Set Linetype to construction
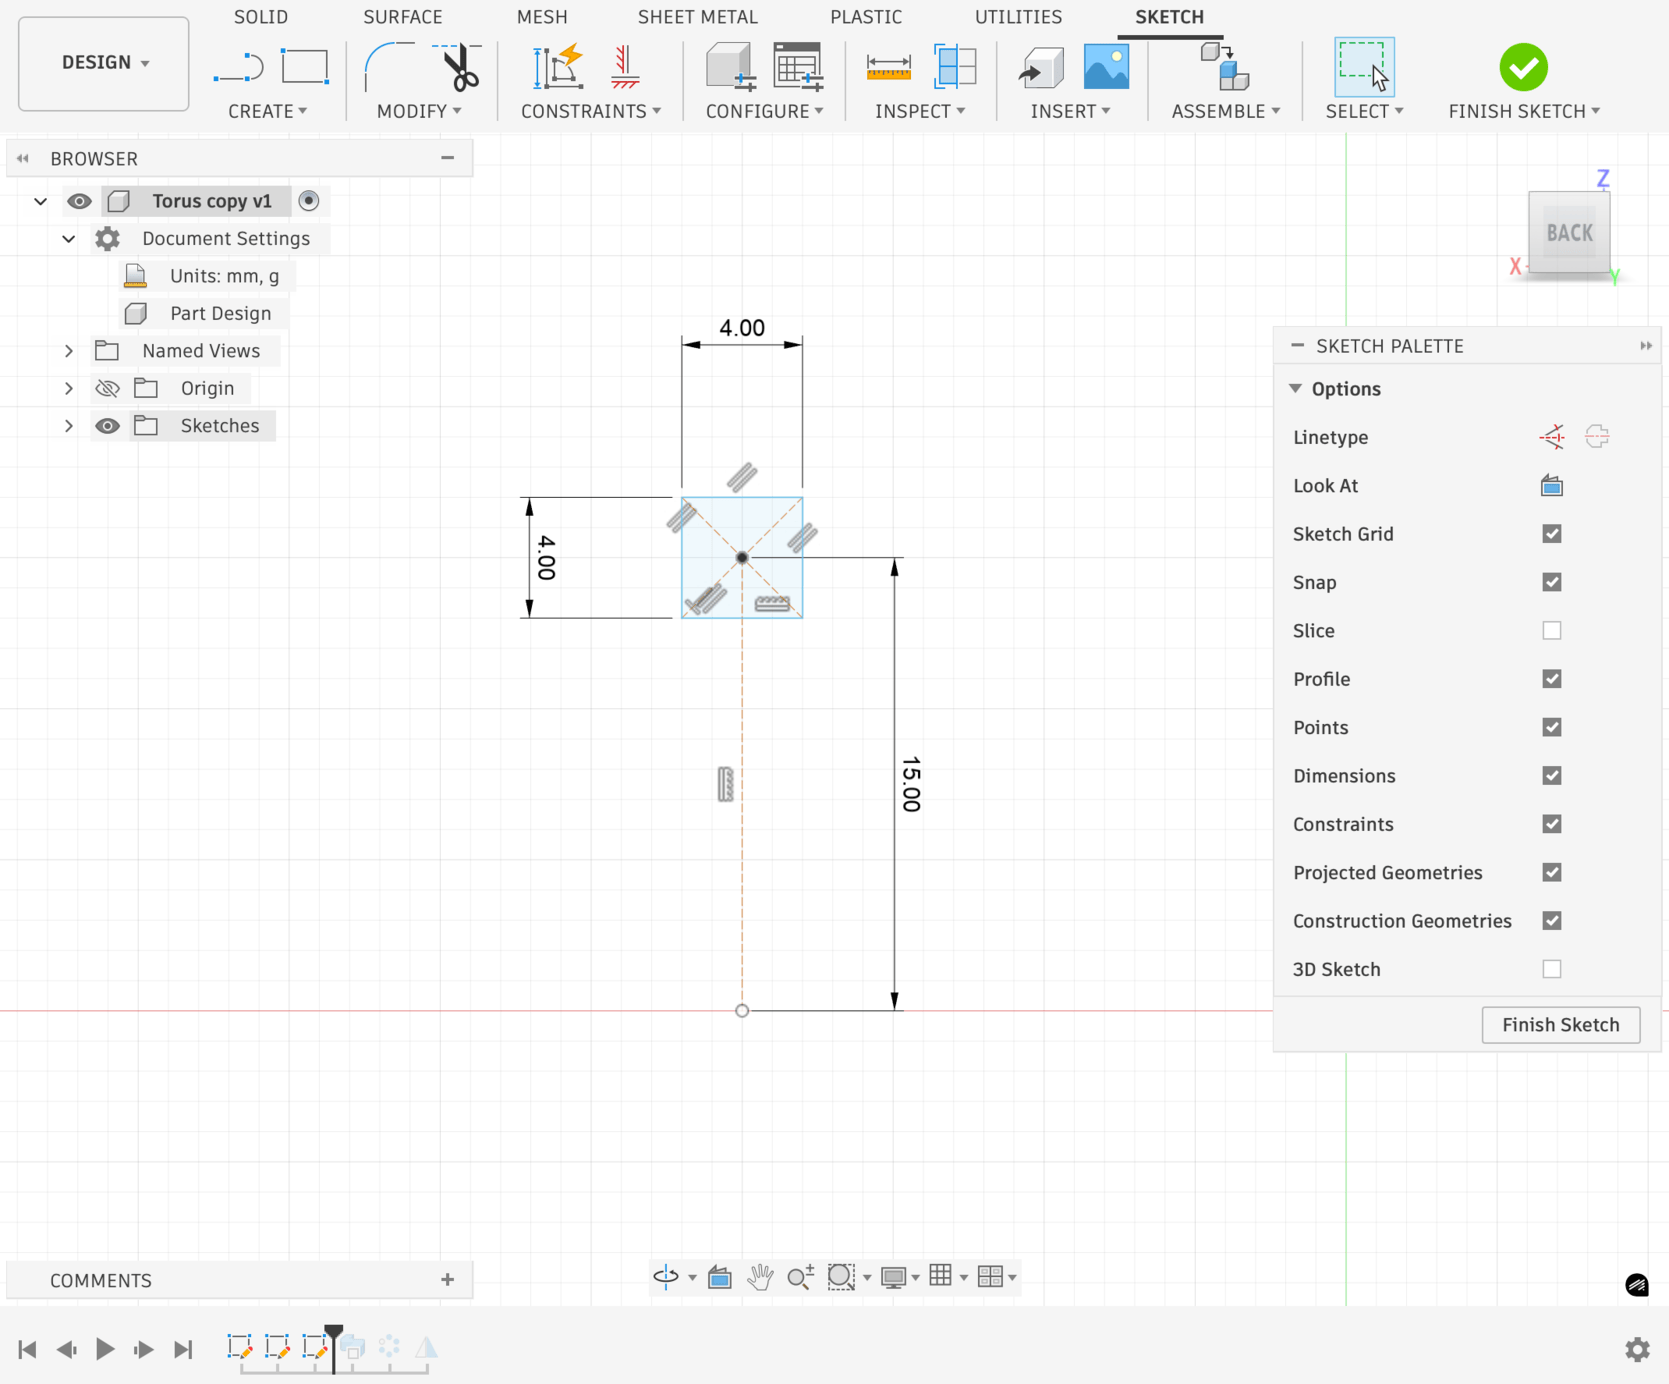The height and width of the screenshot is (1384, 1669). coord(1552,437)
